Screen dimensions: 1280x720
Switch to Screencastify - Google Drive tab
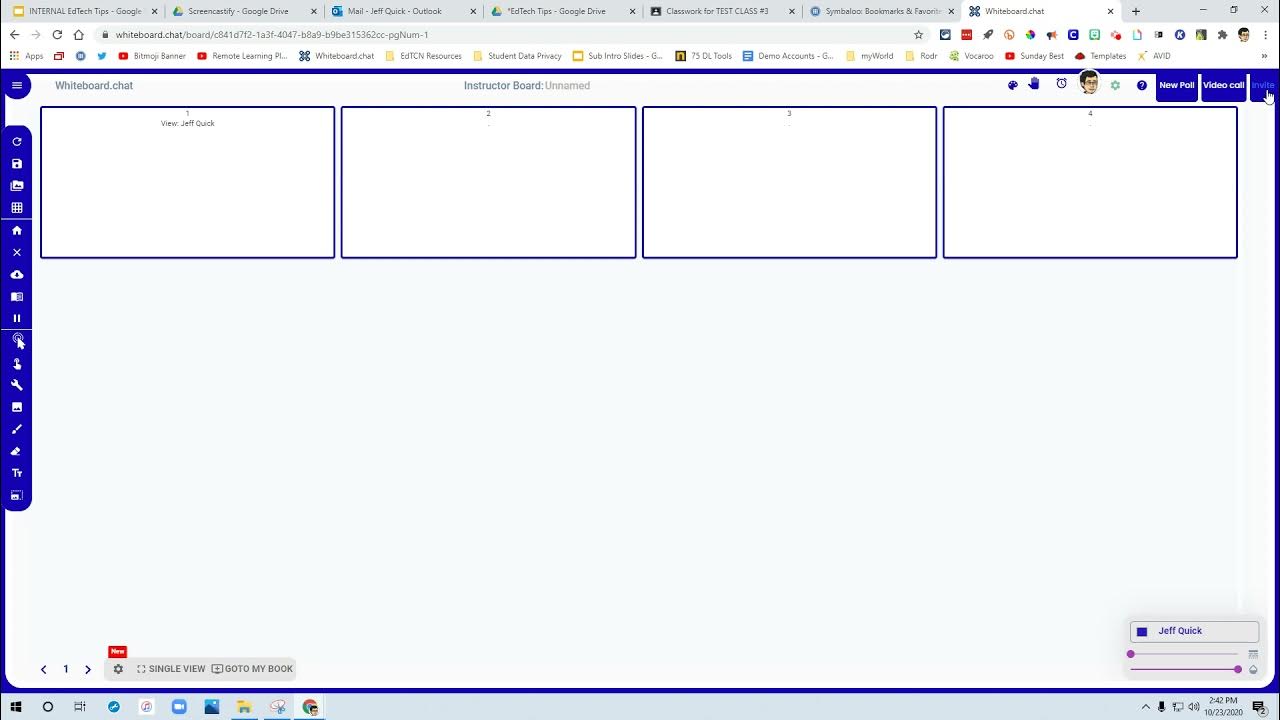click(x=244, y=11)
